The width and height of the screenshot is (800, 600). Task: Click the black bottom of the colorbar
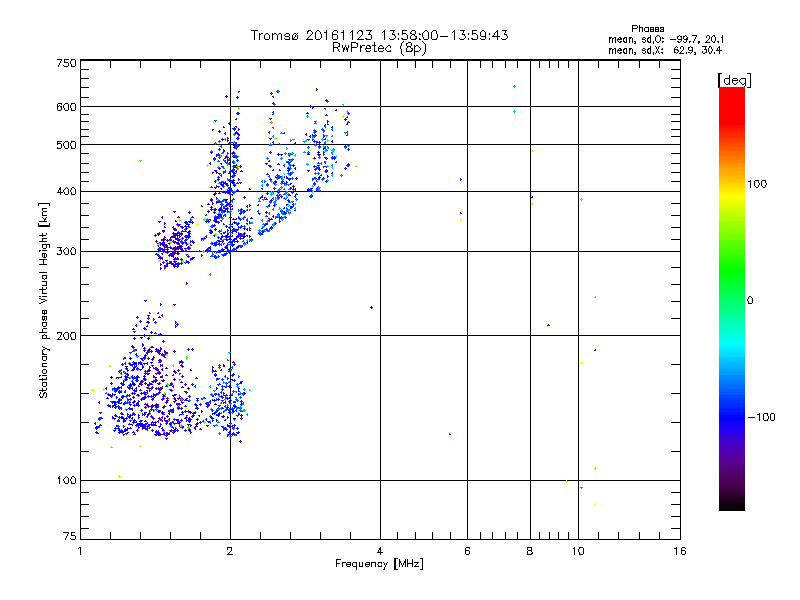tap(732, 503)
